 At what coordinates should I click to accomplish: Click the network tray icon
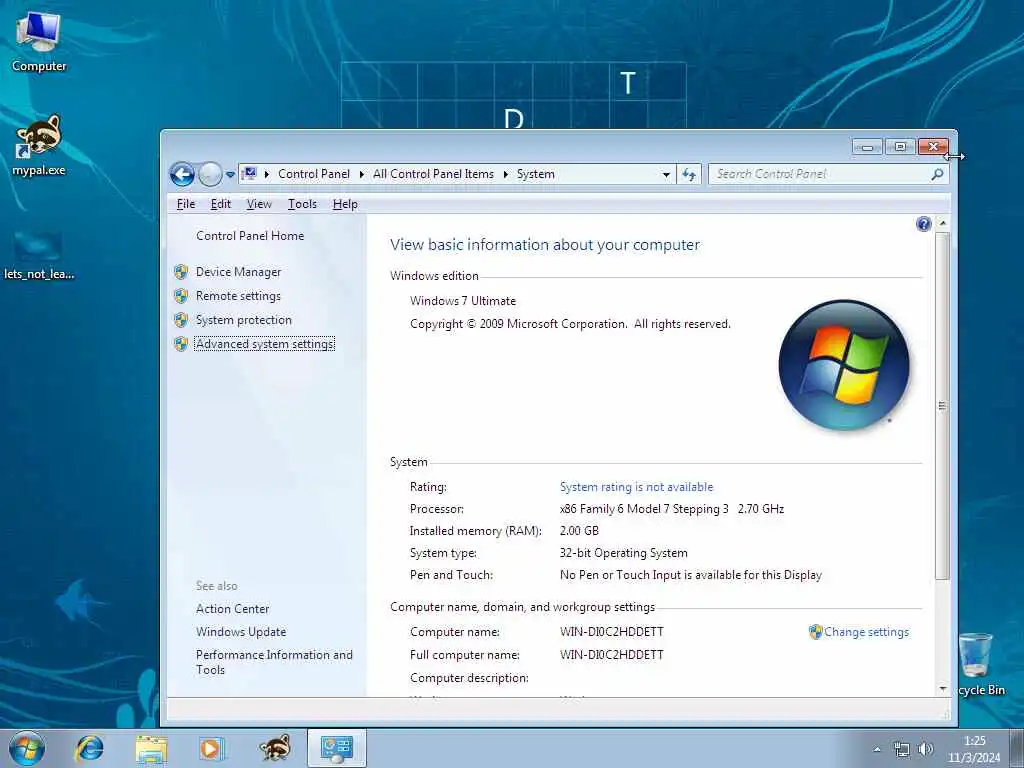tap(902, 749)
